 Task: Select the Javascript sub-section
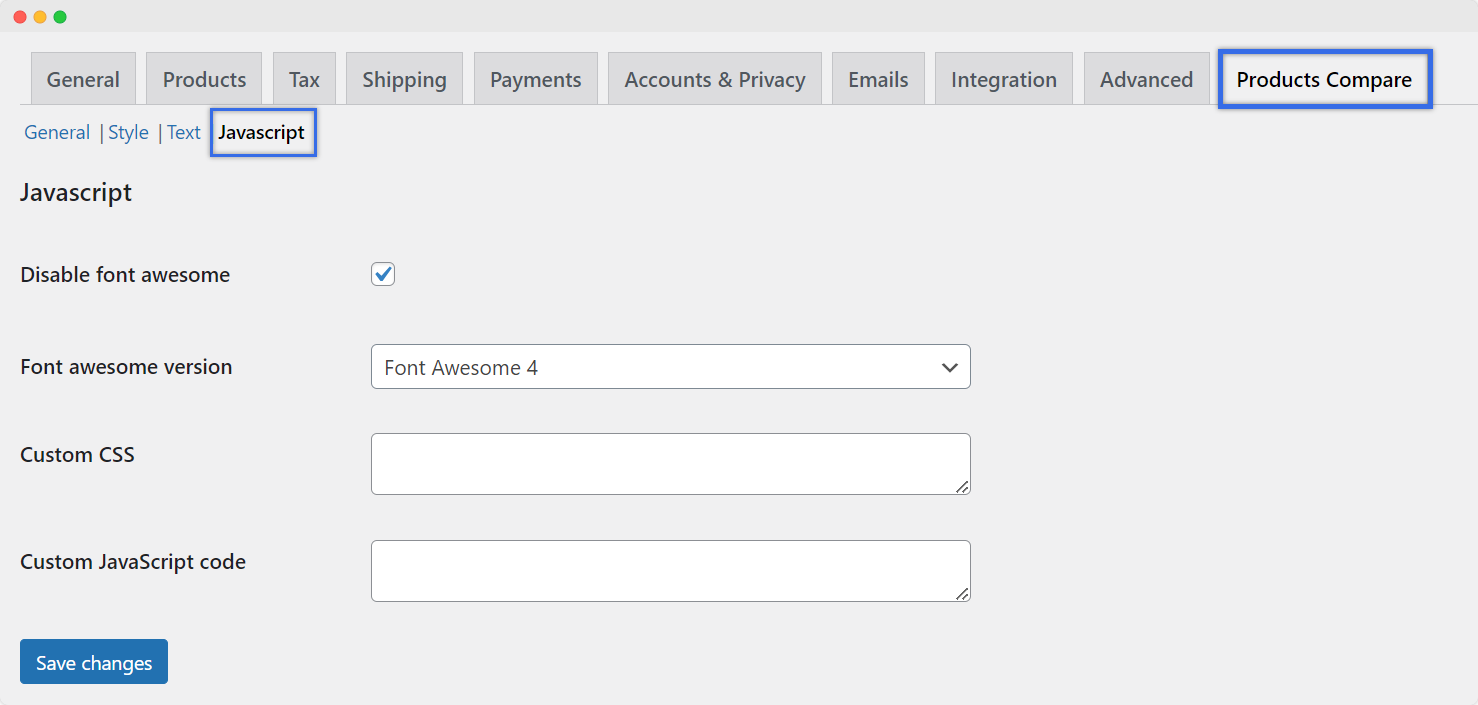tap(262, 133)
